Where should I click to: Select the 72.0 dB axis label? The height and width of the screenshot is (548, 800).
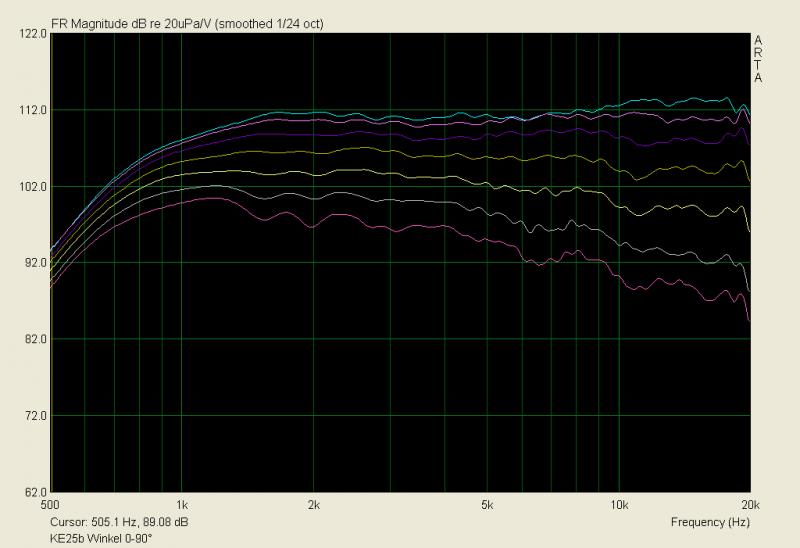pos(35,416)
